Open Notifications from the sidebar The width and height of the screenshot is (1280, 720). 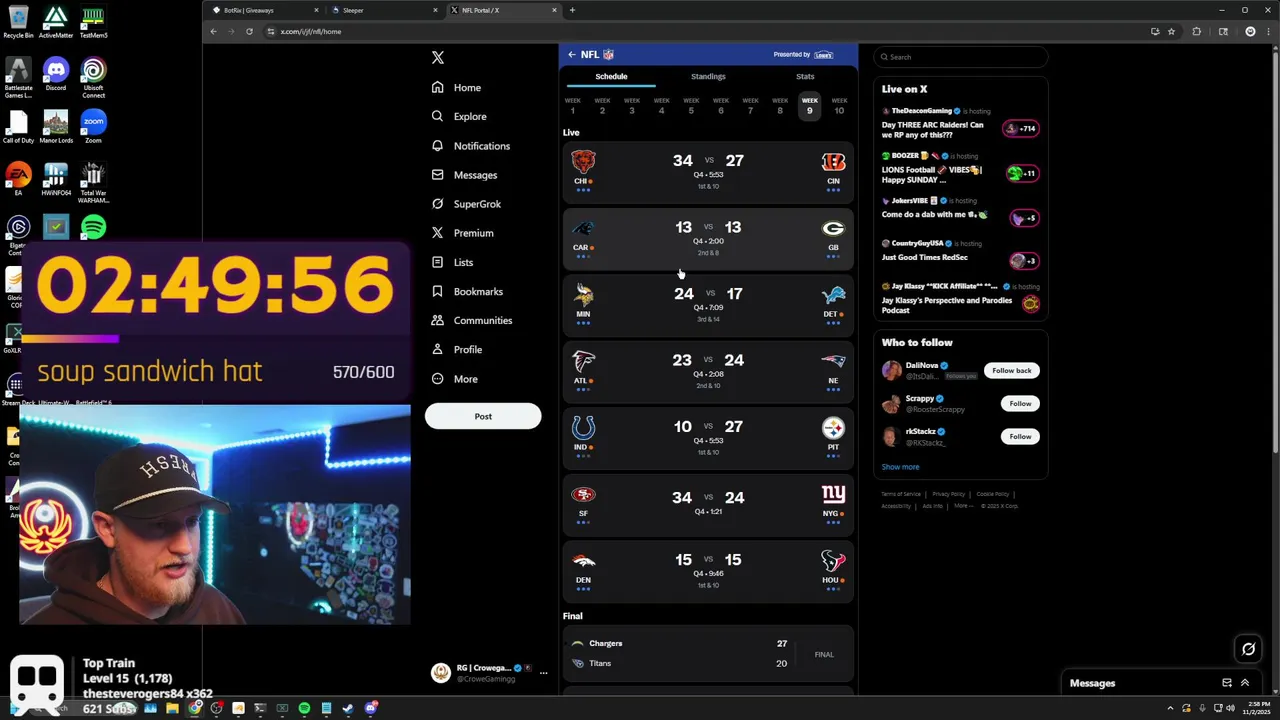[x=470, y=146]
